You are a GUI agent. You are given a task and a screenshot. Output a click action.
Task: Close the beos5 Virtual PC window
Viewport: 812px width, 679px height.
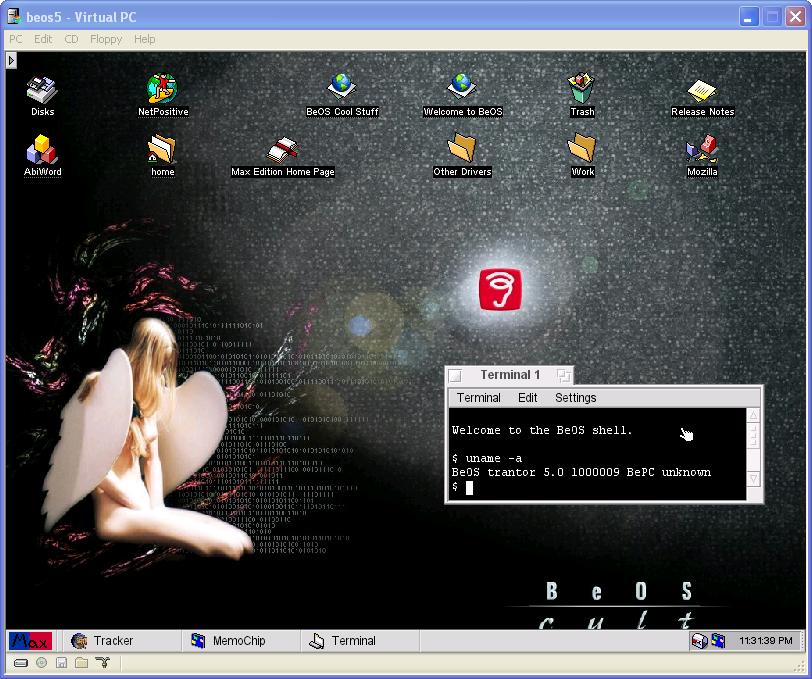(x=795, y=17)
